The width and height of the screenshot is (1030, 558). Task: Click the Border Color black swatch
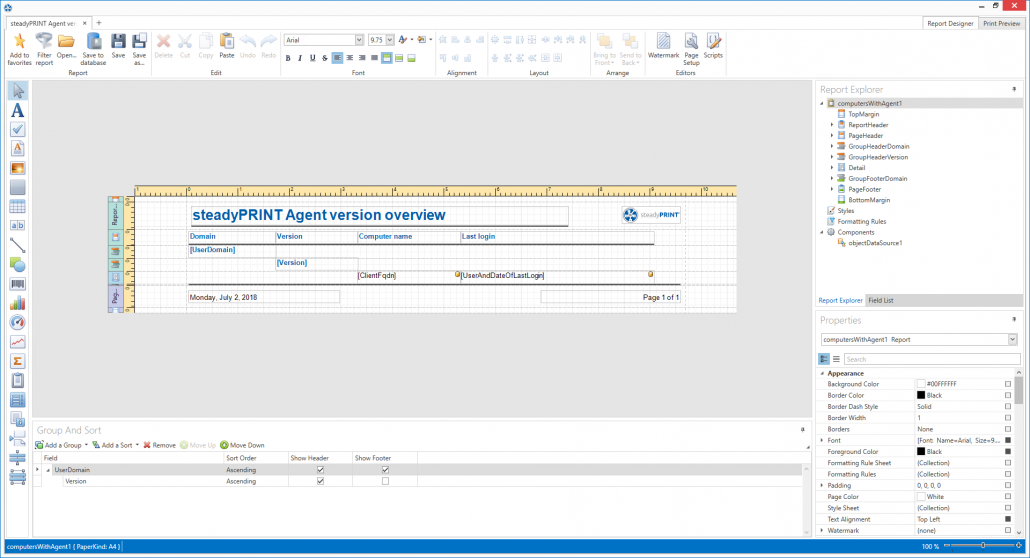(921, 395)
